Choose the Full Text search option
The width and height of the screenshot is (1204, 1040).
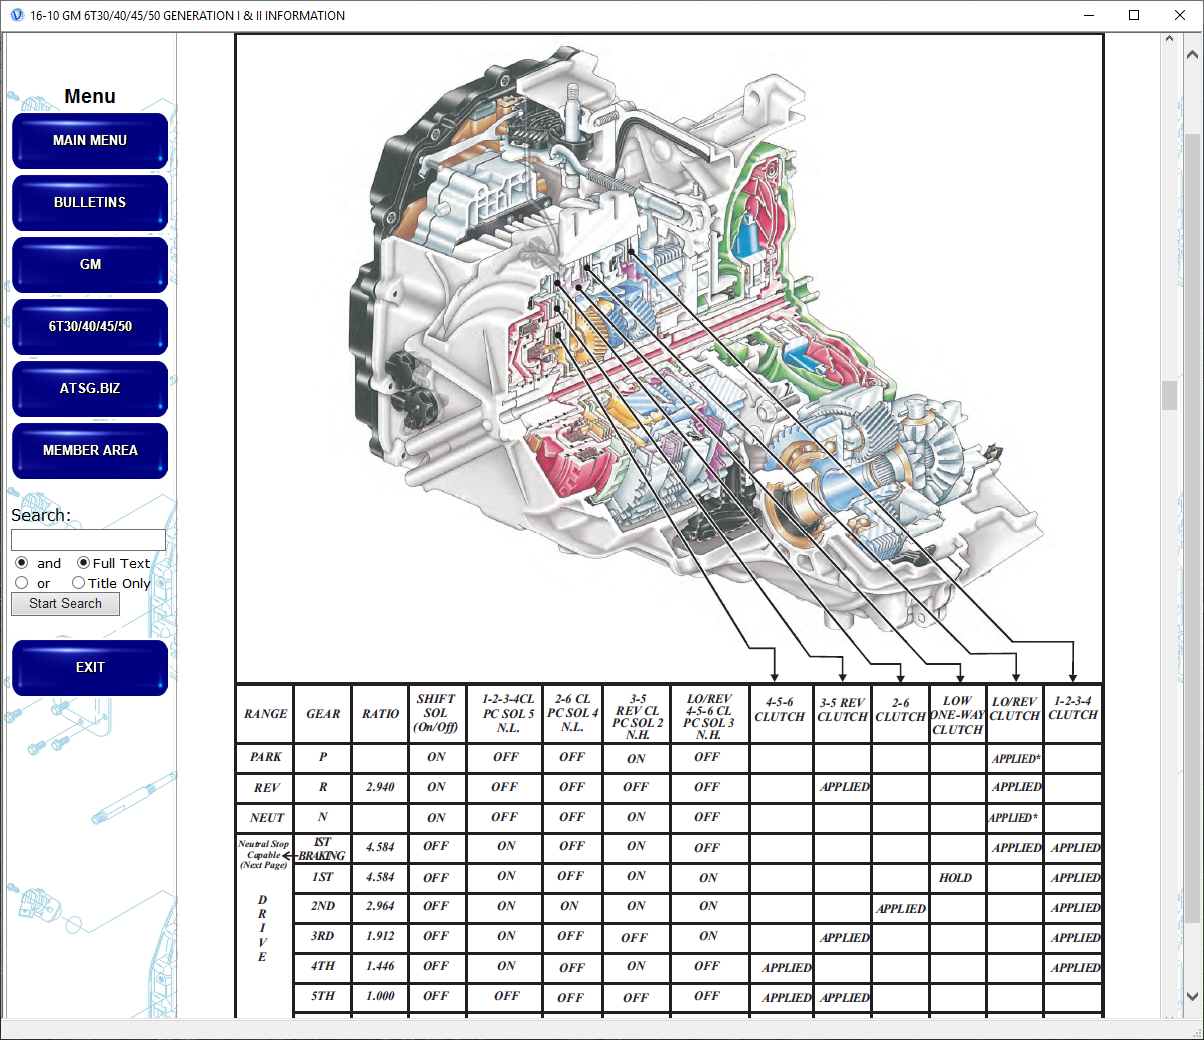pos(83,563)
